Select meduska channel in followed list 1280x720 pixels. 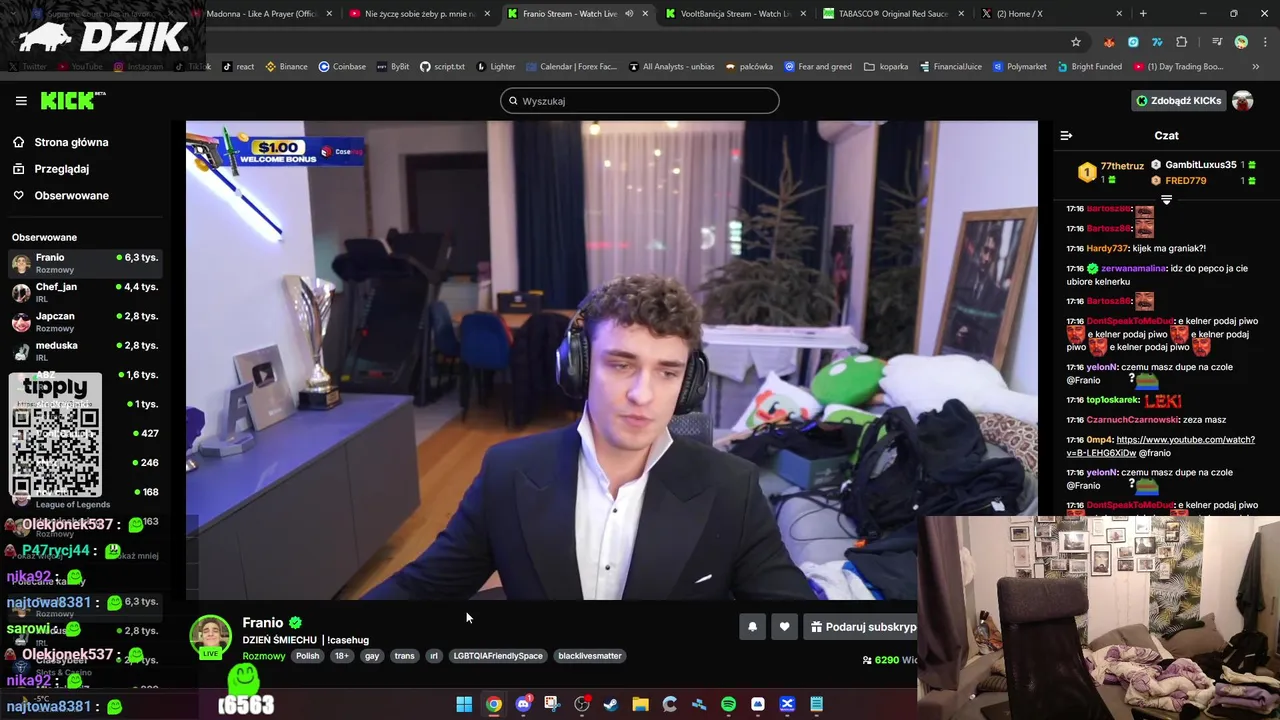[85, 351]
